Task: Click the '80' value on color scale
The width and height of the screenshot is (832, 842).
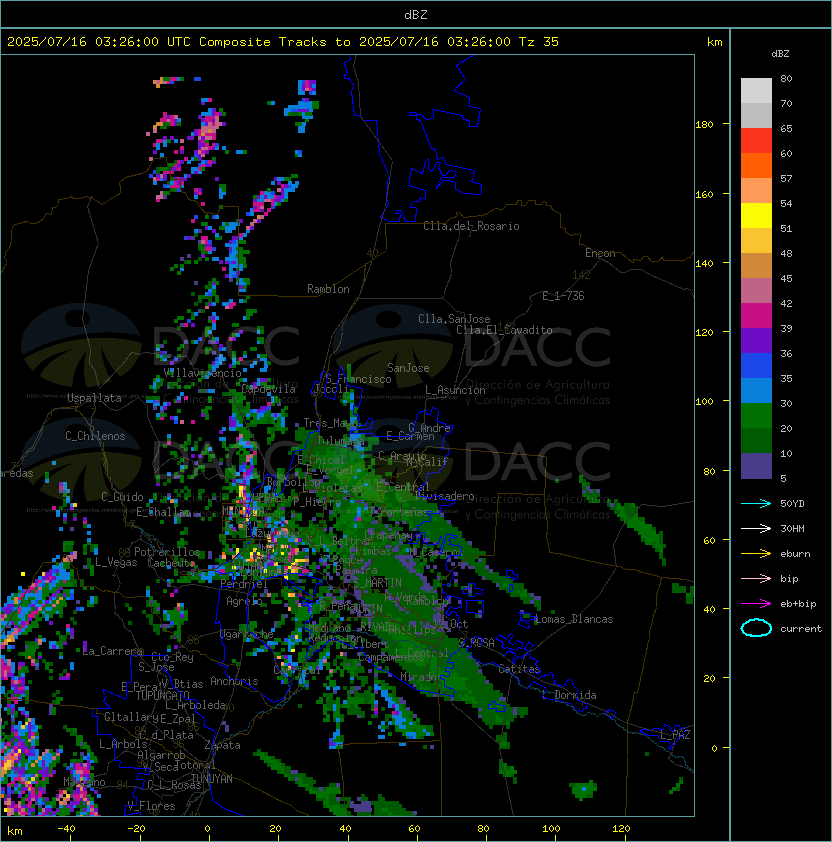Action: [786, 78]
